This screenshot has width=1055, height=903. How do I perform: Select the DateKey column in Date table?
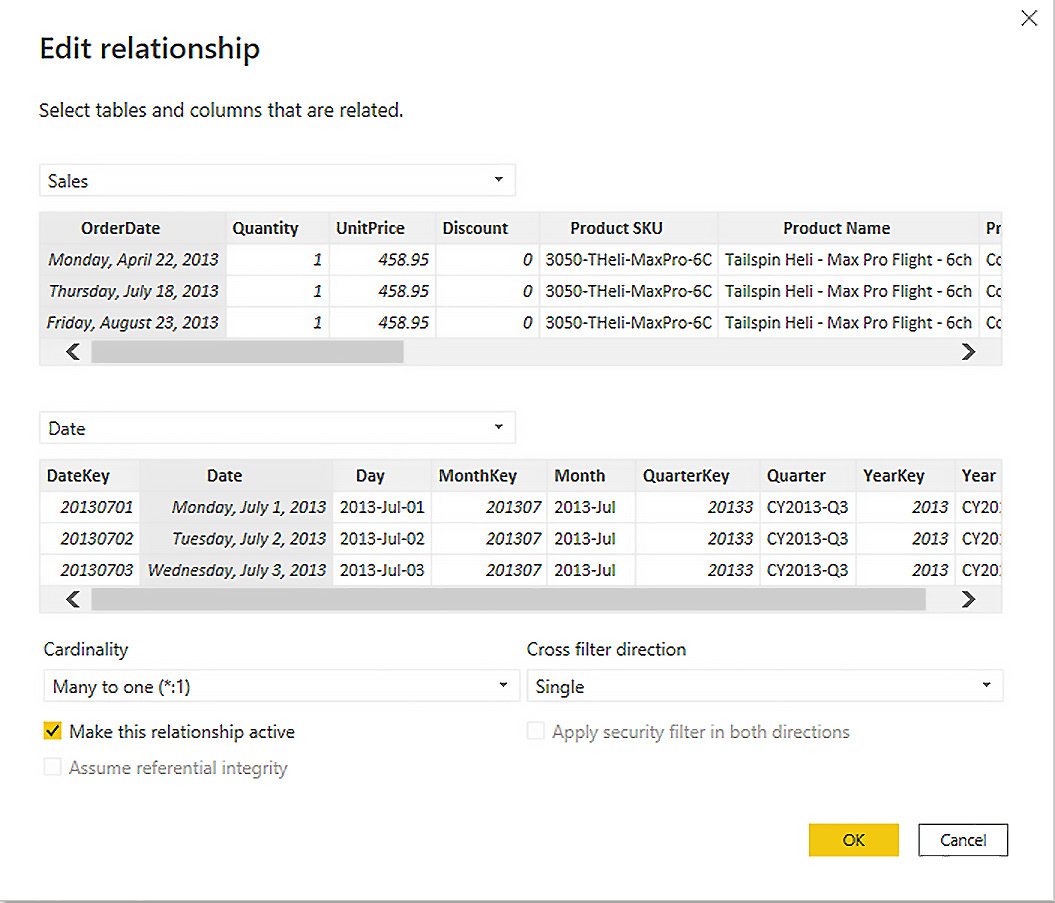pyautogui.click(x=79, y=476)
